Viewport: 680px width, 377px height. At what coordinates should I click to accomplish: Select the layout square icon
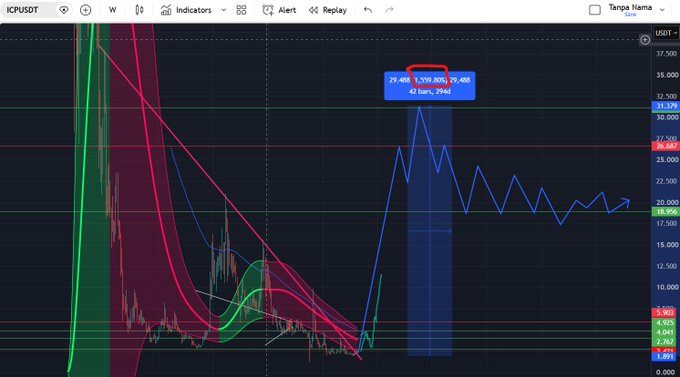595,10
